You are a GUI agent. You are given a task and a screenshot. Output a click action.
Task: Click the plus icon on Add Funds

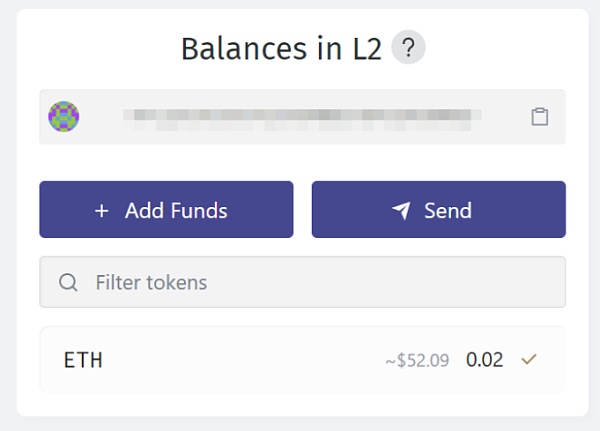coord(101,210)
